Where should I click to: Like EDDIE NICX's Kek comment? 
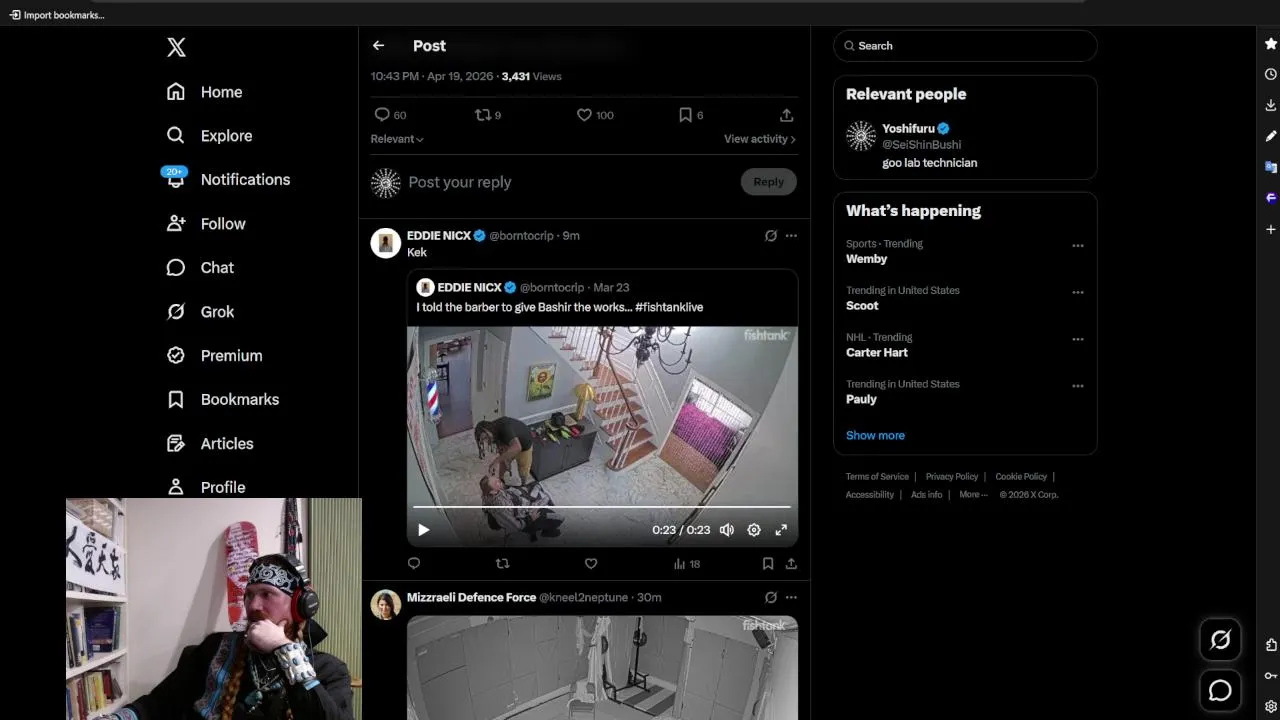[591, 564]
